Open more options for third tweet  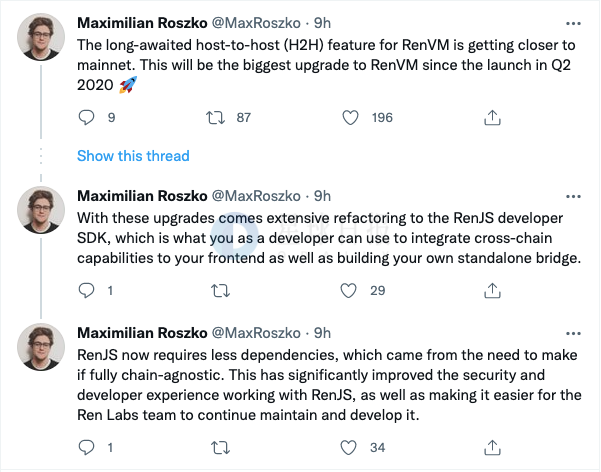pos(571,332)
